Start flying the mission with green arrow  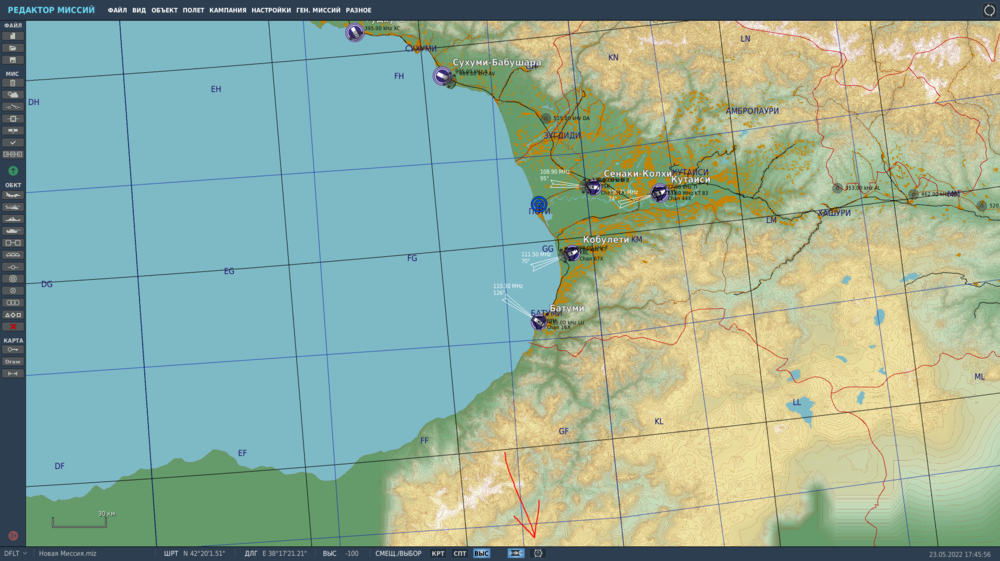pos(13,171)
